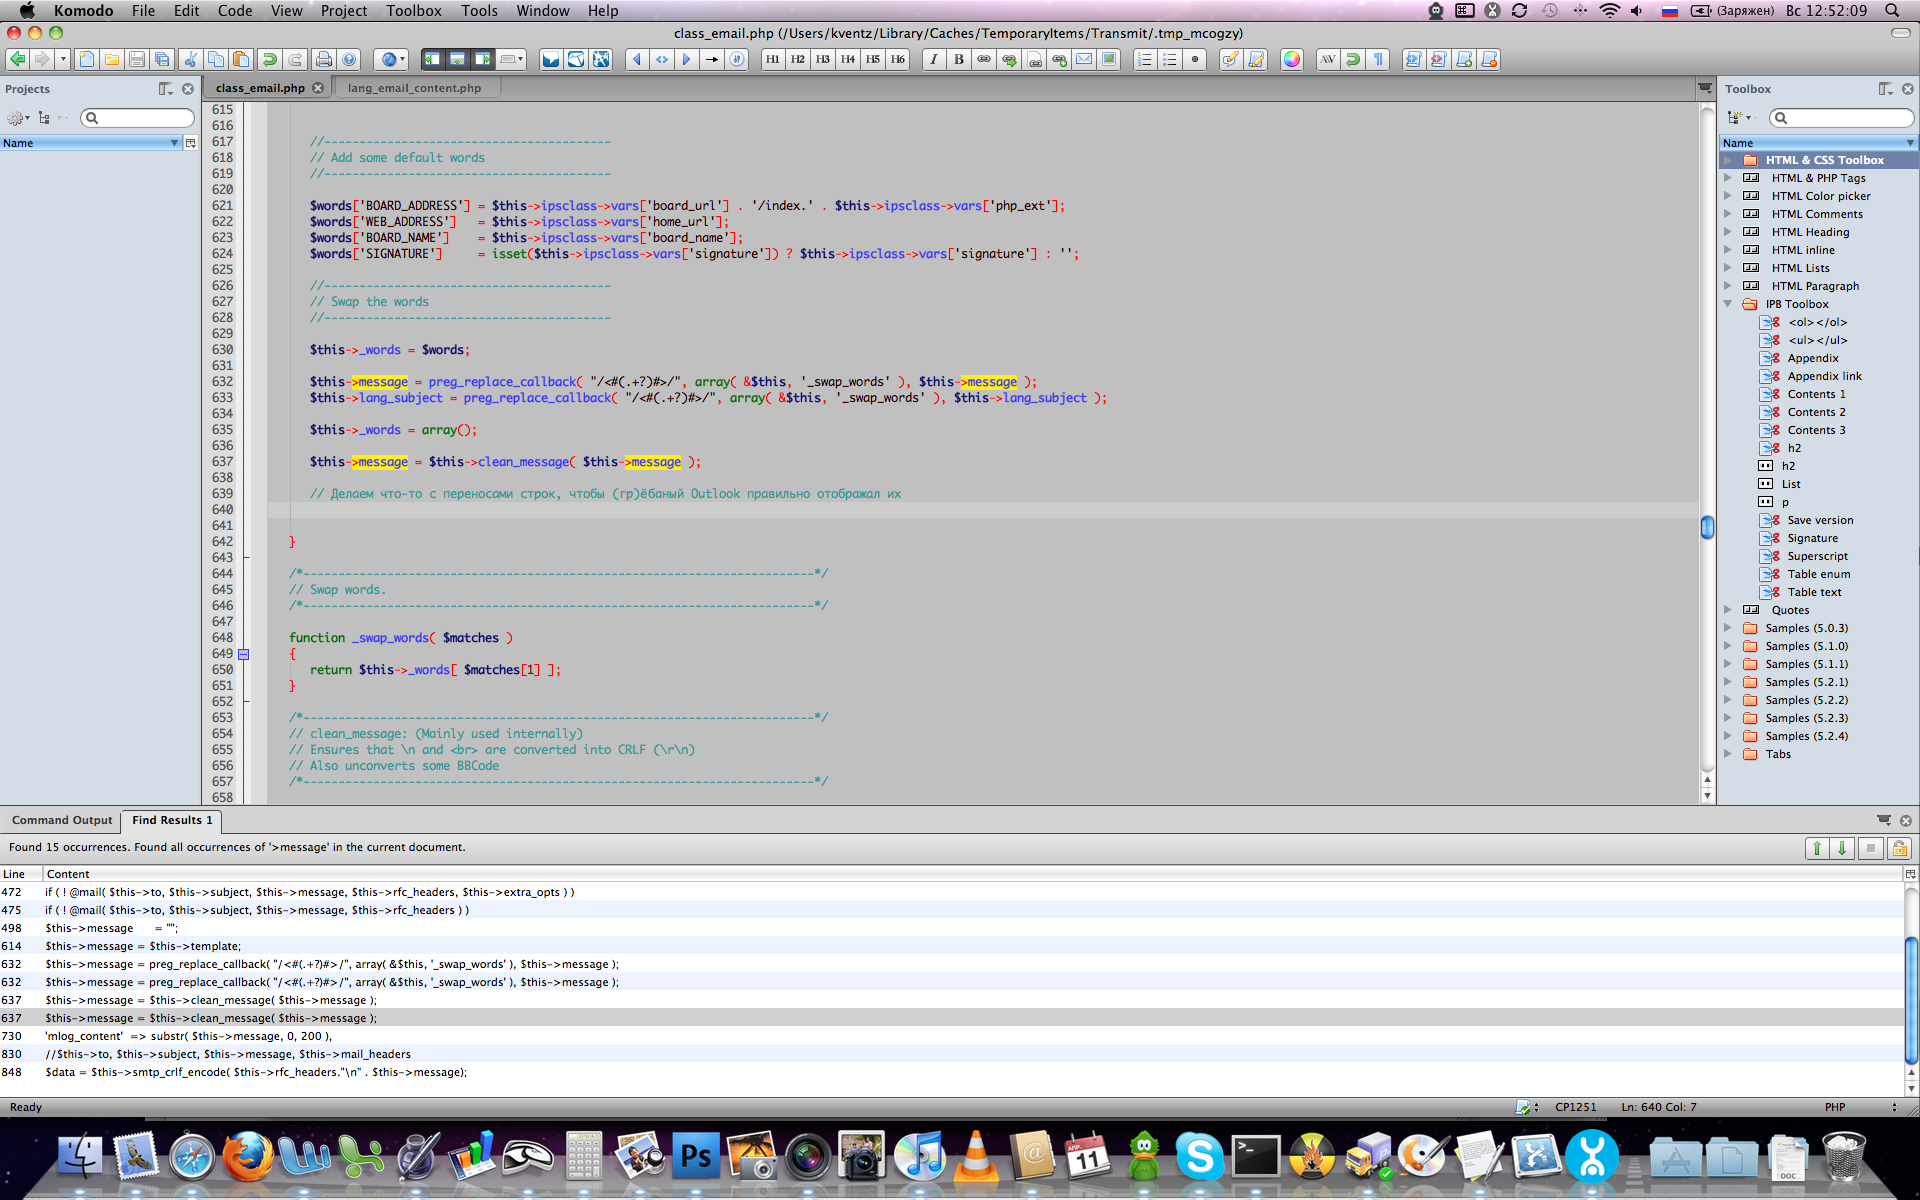Switch to Command Output tab
The width and height of the screenshot is (1920, 1200).
point(62,820)
